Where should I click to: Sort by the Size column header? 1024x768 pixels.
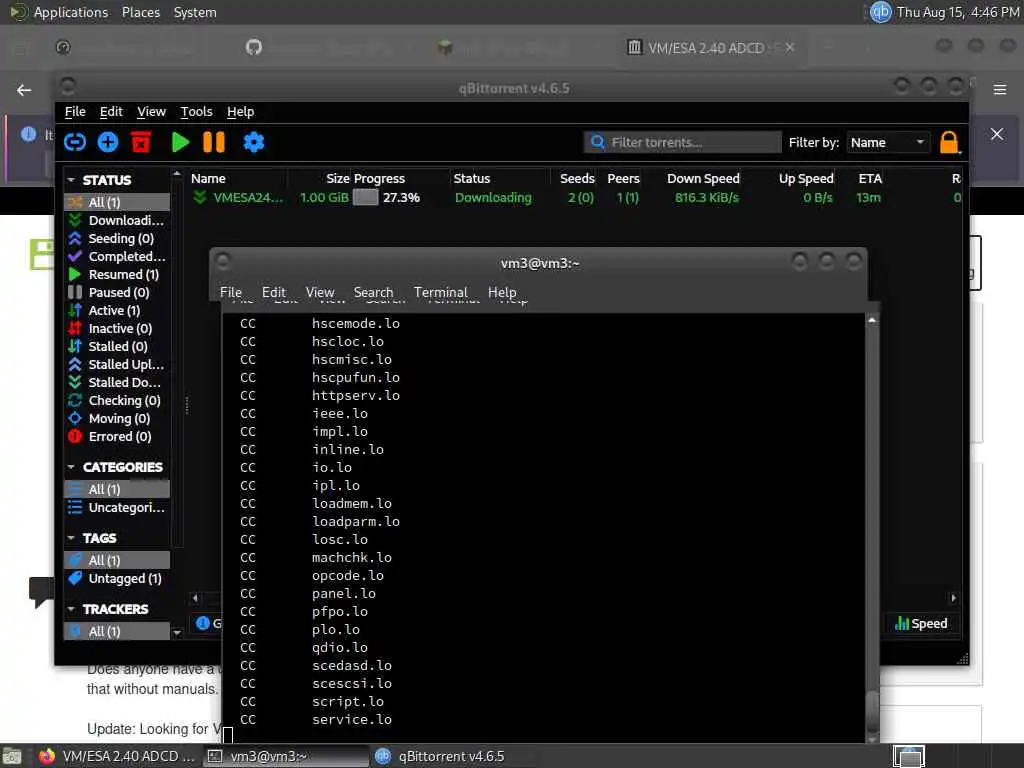click(338, 178)
